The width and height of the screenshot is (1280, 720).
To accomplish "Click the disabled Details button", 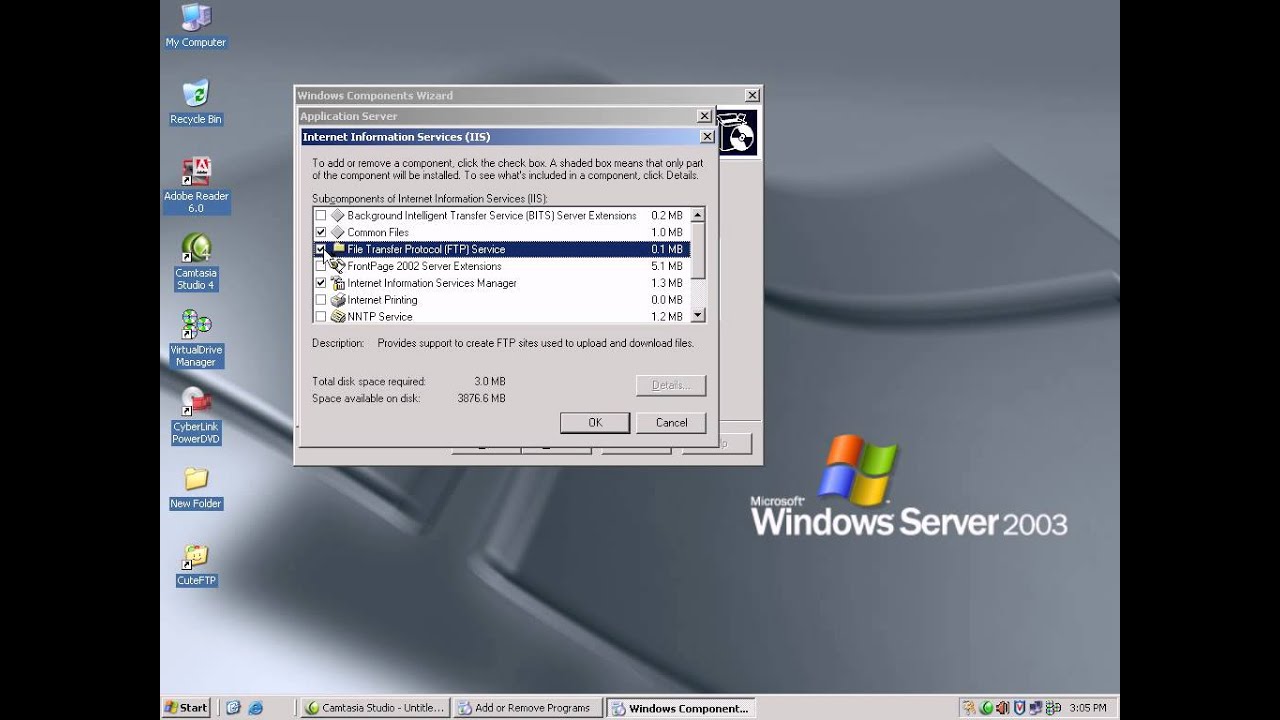I will [671, 385].
